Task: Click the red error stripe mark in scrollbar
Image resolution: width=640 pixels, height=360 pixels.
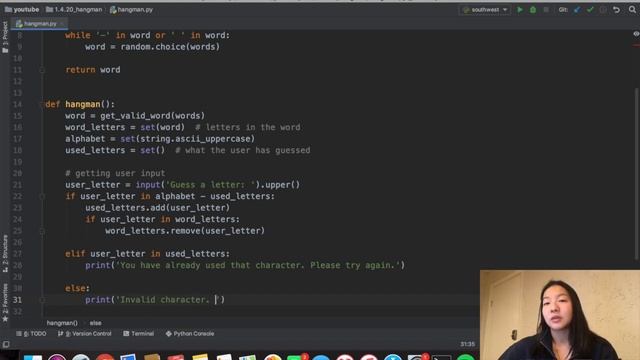Action: (636, 45)
